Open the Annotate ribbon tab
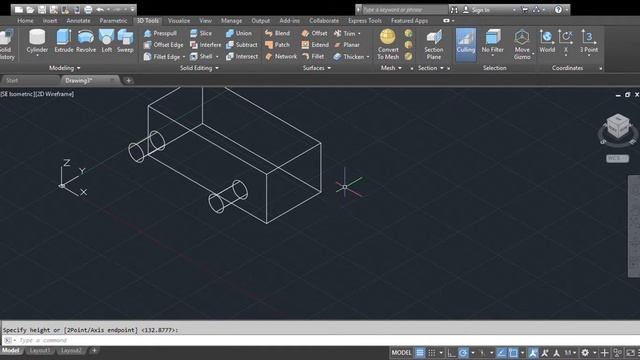This screenshot has width=640, height=360. tap(78, 21)
